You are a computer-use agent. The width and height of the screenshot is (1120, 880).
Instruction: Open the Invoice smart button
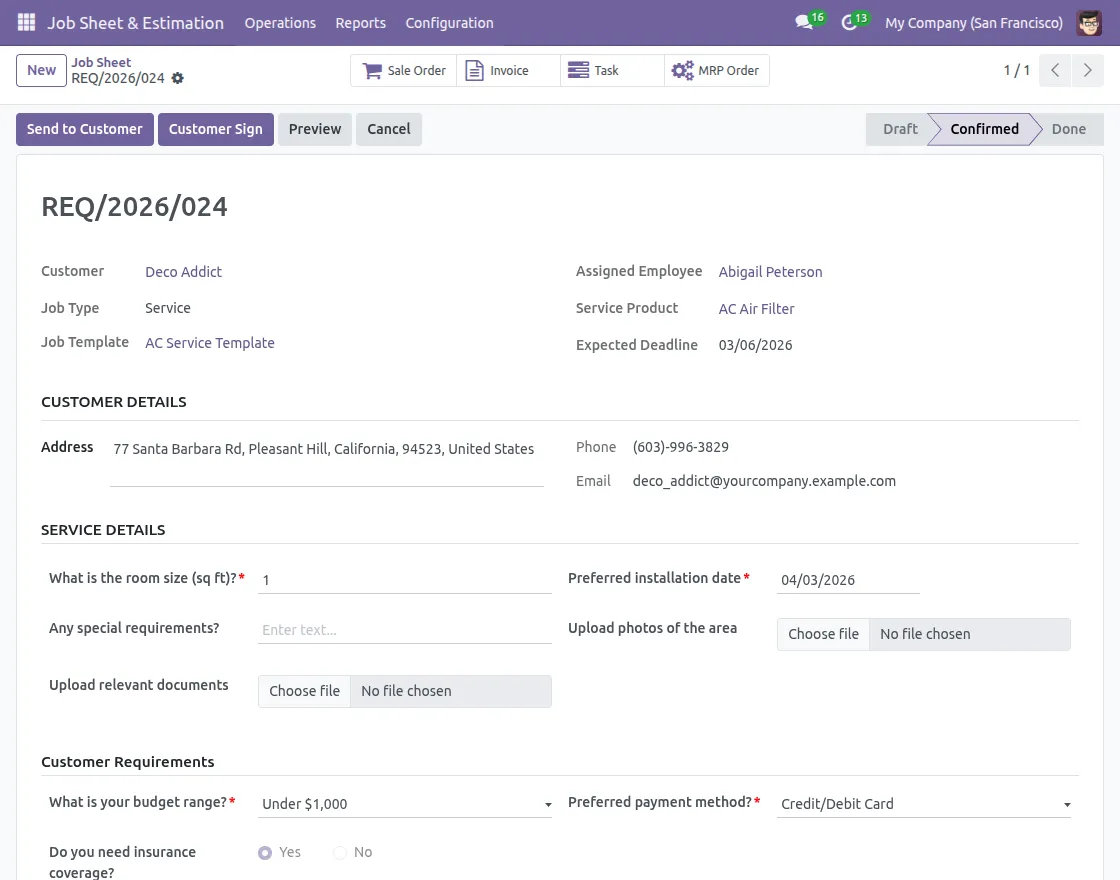[x=508, y=71]
